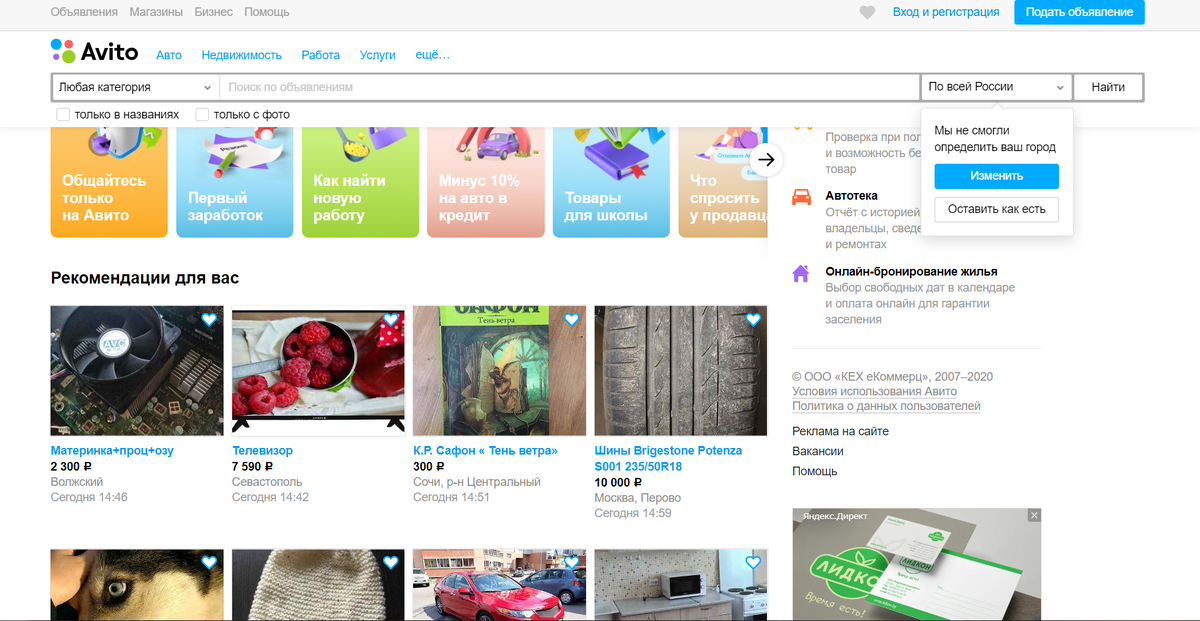Viewport: 1200px width, 621px height.
Task: Open 'Первый заработок' story card
Action: [x=235, y=181]
